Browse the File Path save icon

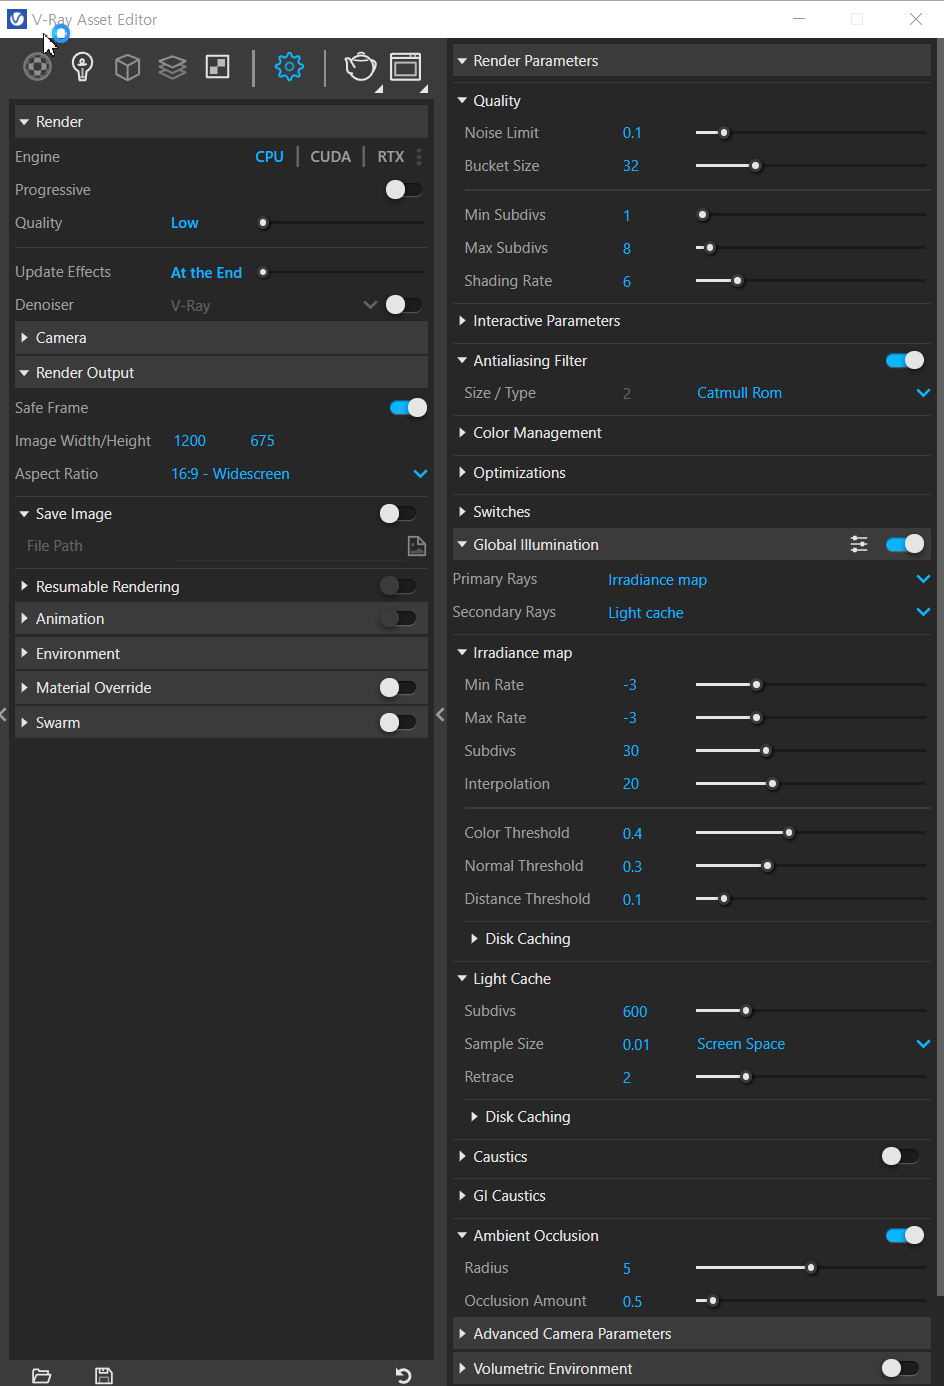pyautogui.click(x=416, y=545)
